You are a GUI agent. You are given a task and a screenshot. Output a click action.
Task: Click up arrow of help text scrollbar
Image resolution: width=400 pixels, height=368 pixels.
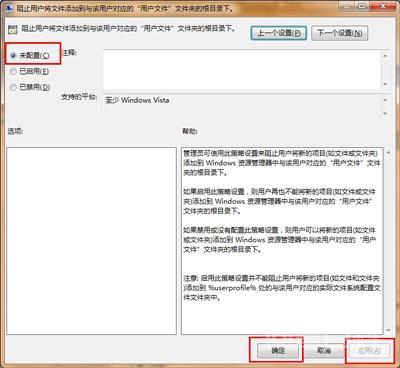(388, 152)
